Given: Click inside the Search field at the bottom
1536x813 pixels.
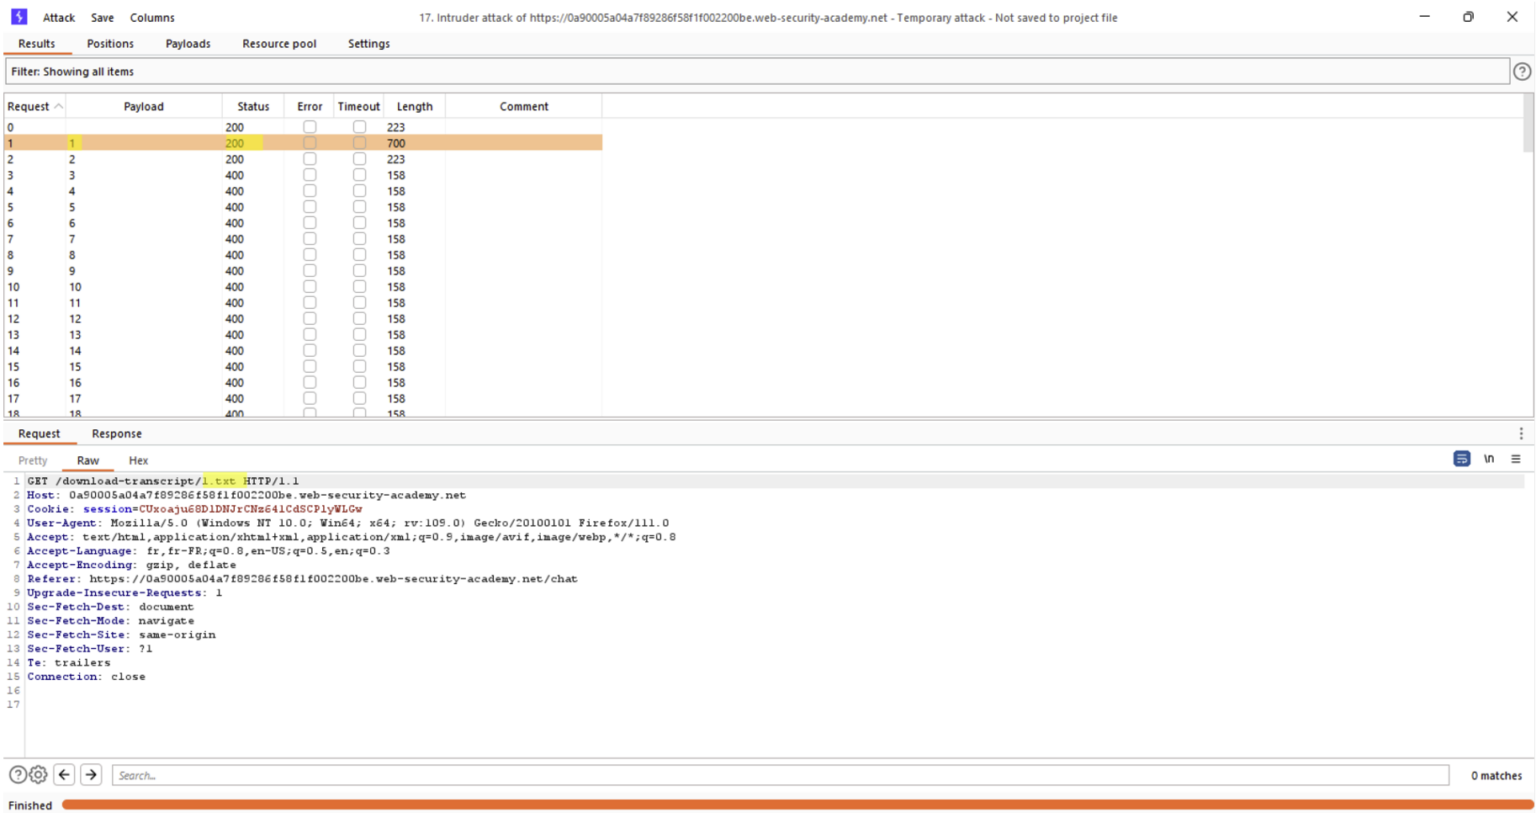Looking at the screenshot, I should click(x=400, y=774).
